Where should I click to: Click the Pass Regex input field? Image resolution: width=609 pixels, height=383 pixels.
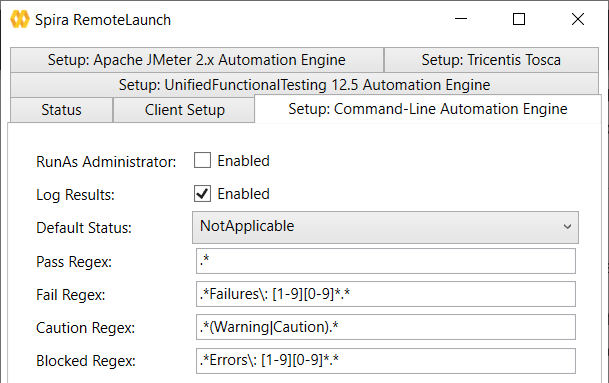pos(386,261)
